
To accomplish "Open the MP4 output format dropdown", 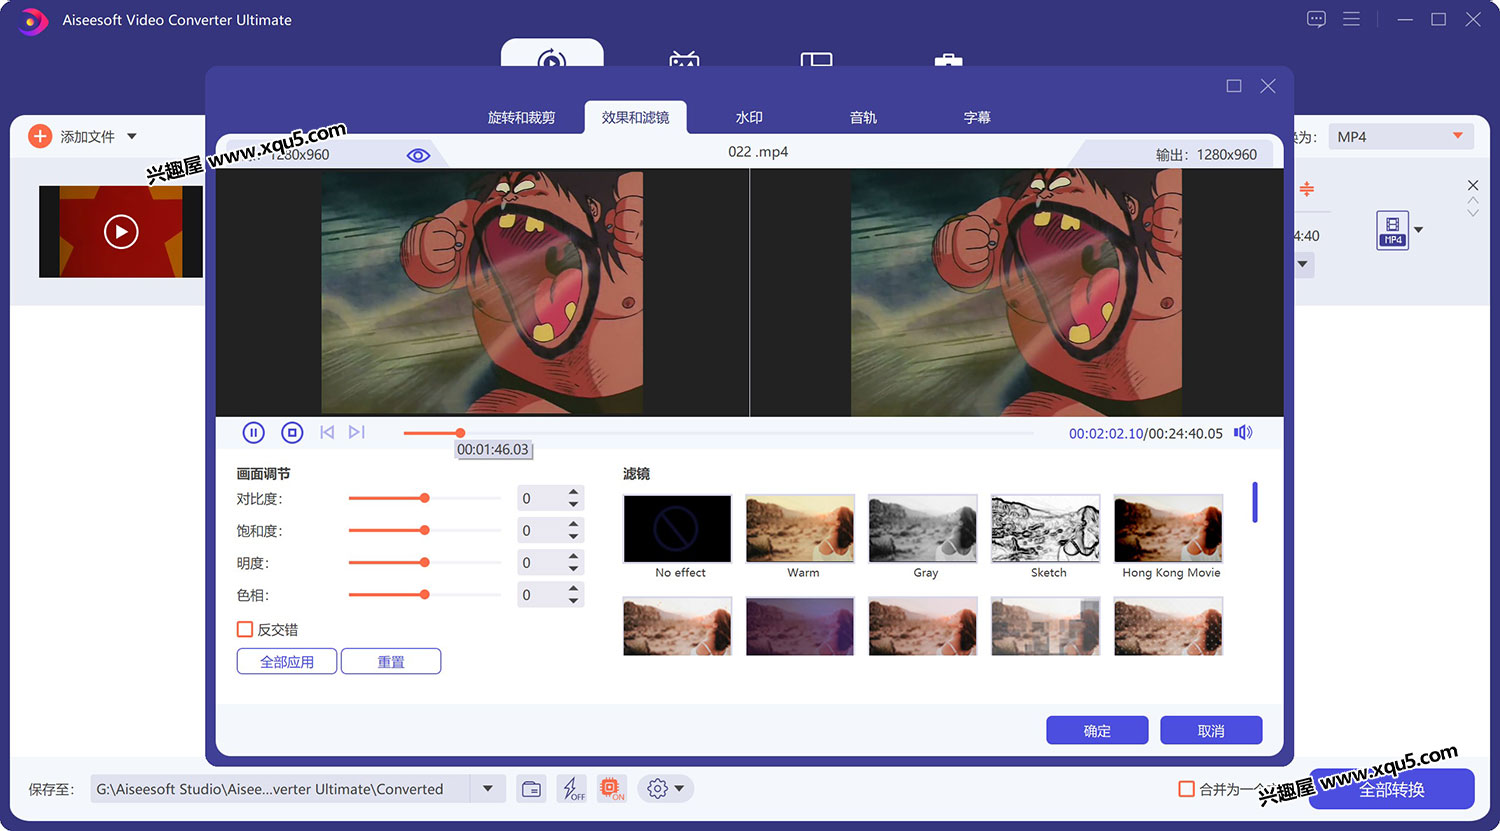I will pyautogui.click(x=1401, y=136).
